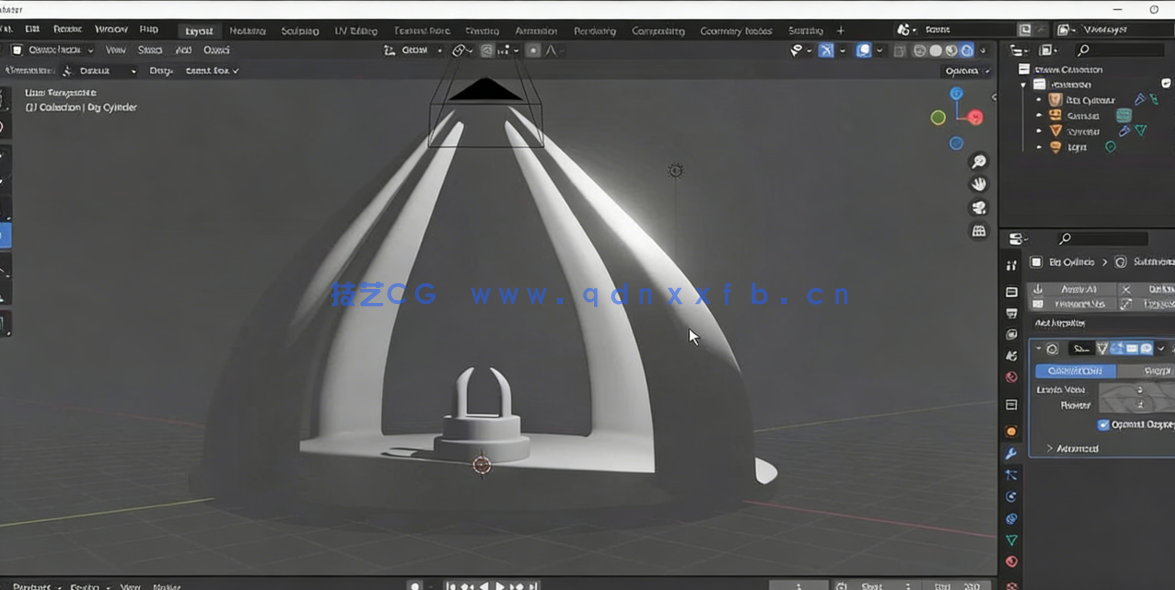Click the Light object icon in the Outliner
The width and height of the screenshot is (1175, 590).
click(x=1055, y=147)
